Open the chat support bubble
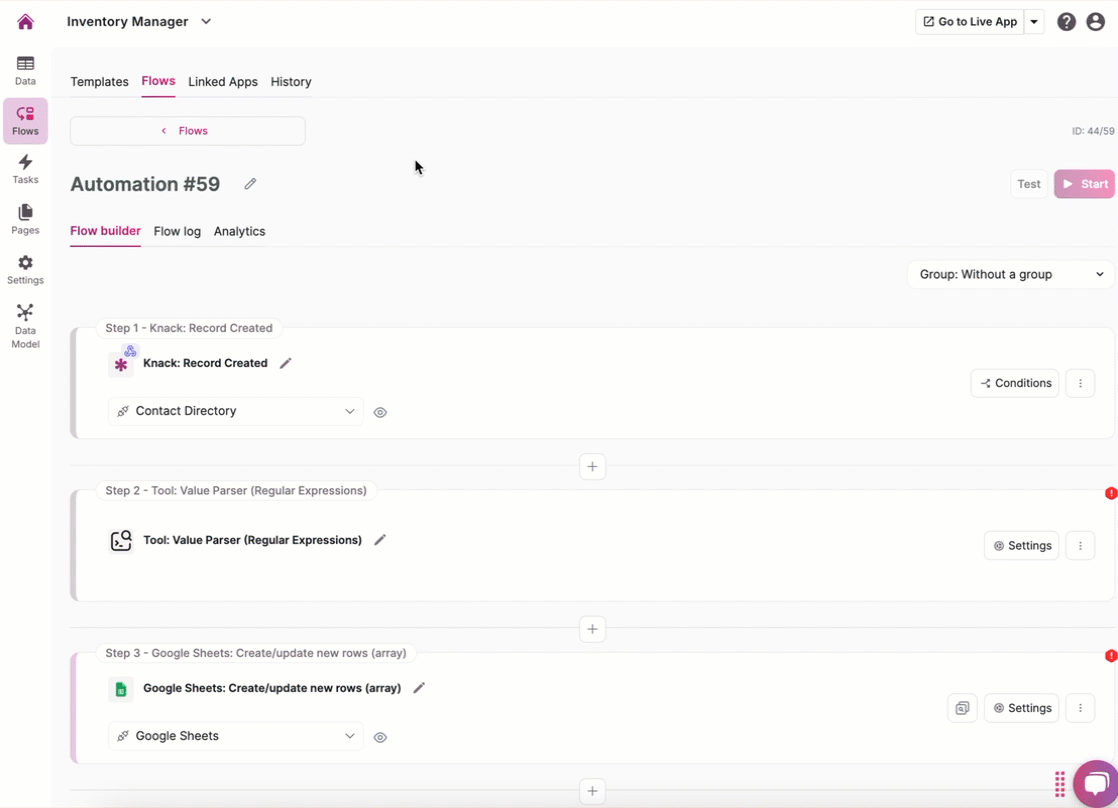 (x=1097, y=783)
